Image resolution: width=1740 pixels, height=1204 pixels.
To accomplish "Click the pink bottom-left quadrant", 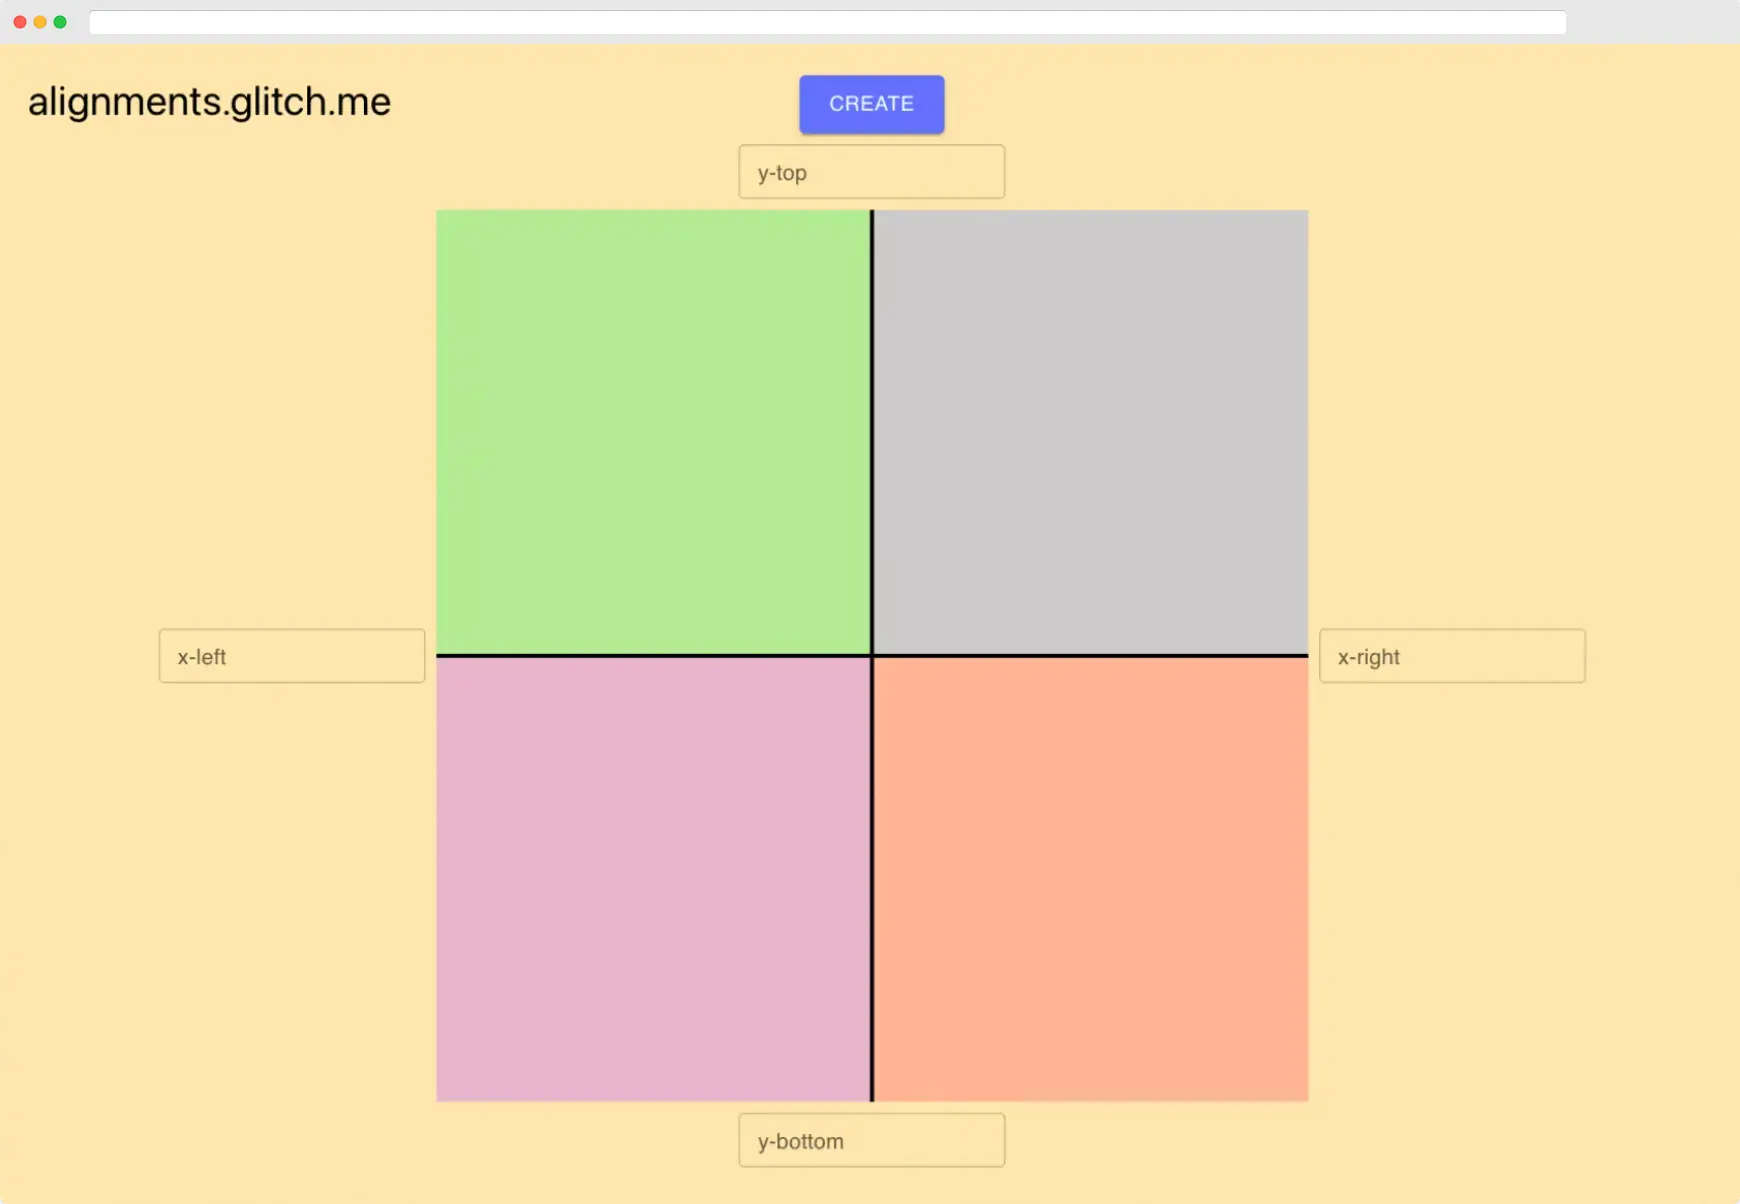I will coord(653,879).
